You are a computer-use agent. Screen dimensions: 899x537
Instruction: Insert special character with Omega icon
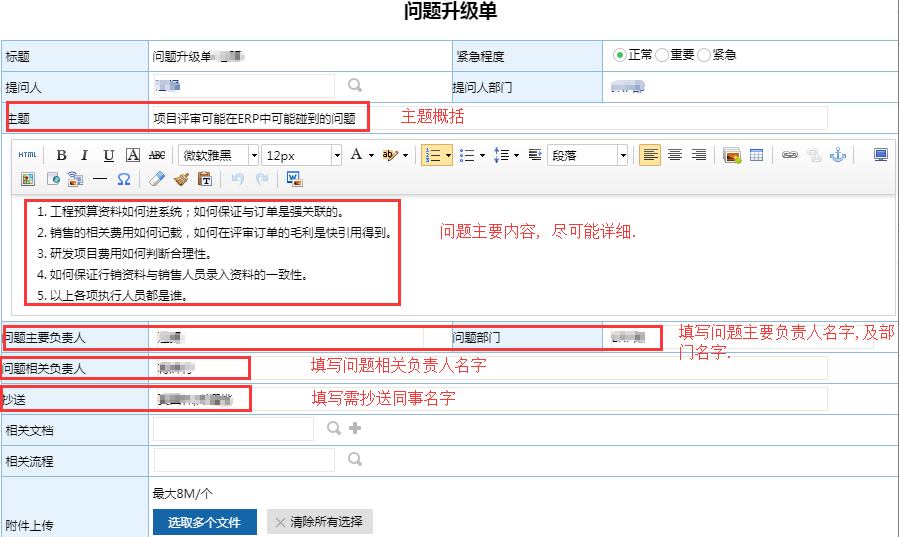(124, 180)
